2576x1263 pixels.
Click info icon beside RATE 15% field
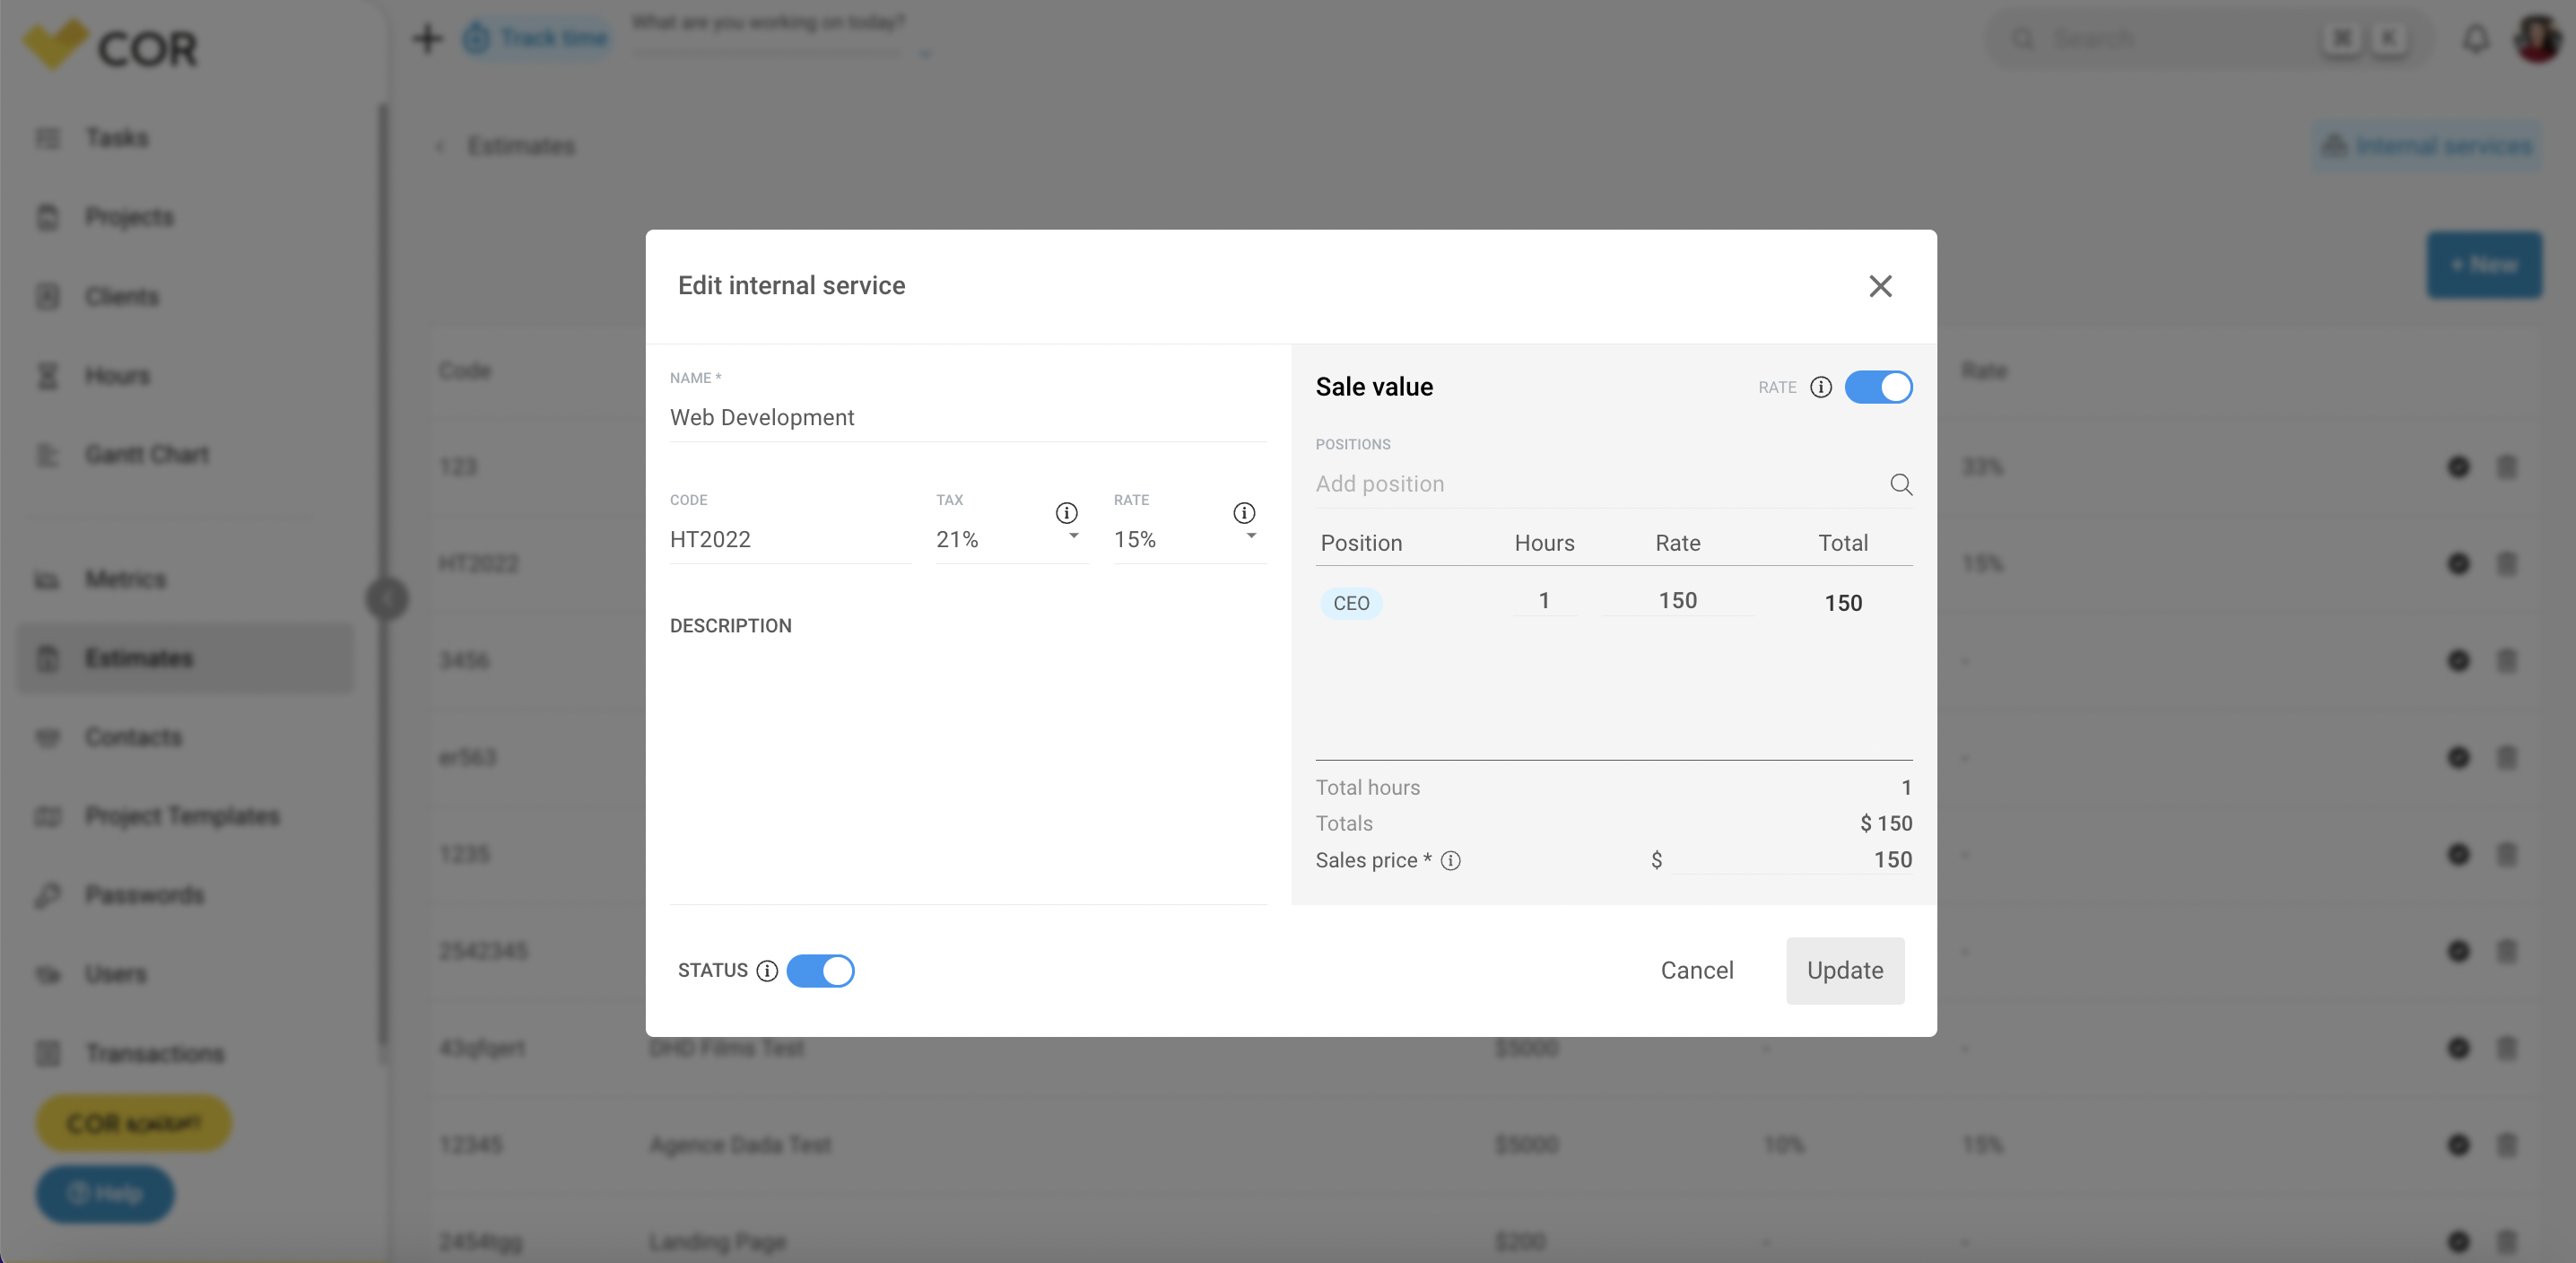coord(1244,513)
